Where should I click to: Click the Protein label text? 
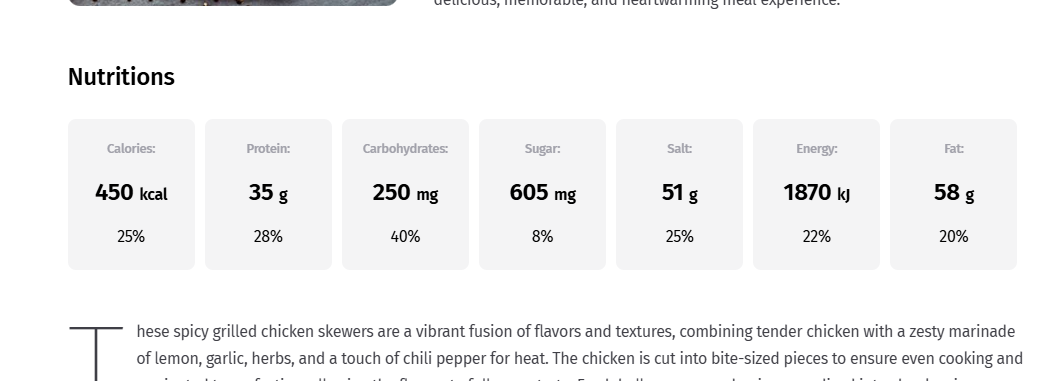pyautogui.click(x=268, y=148)
